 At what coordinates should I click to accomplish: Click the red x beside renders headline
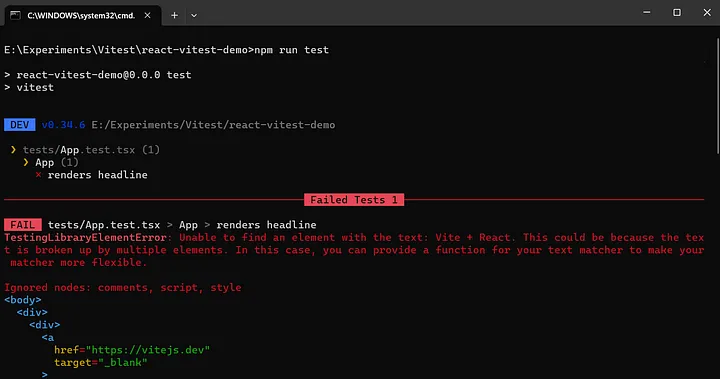(39, 175)
